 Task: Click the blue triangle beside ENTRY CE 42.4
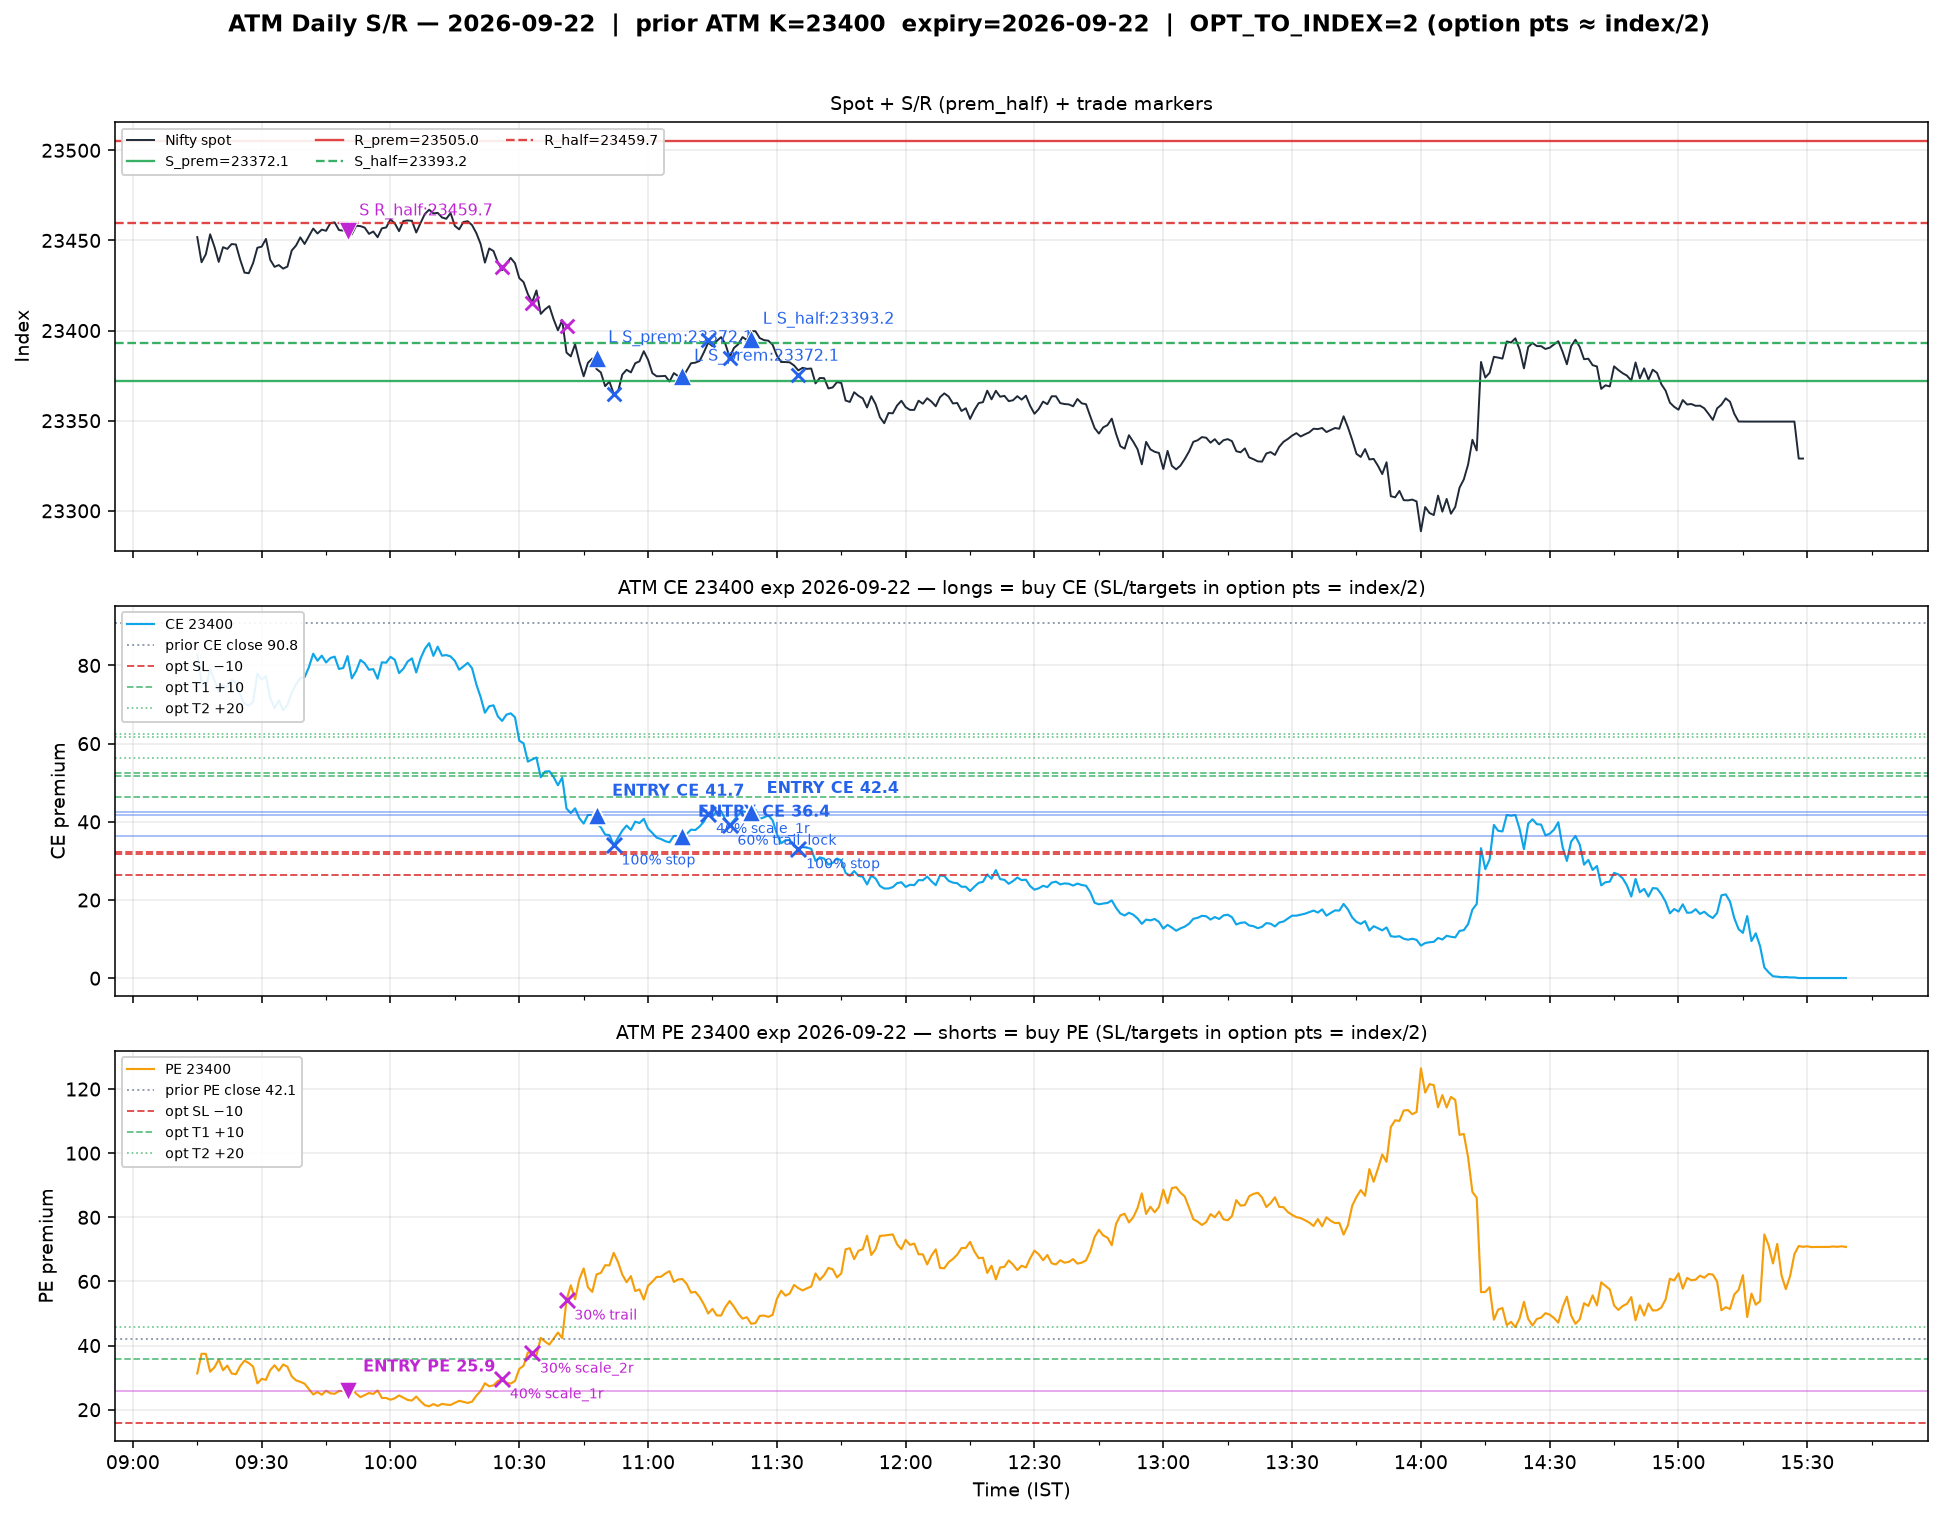pyautogui.click(x=751, y=813)
